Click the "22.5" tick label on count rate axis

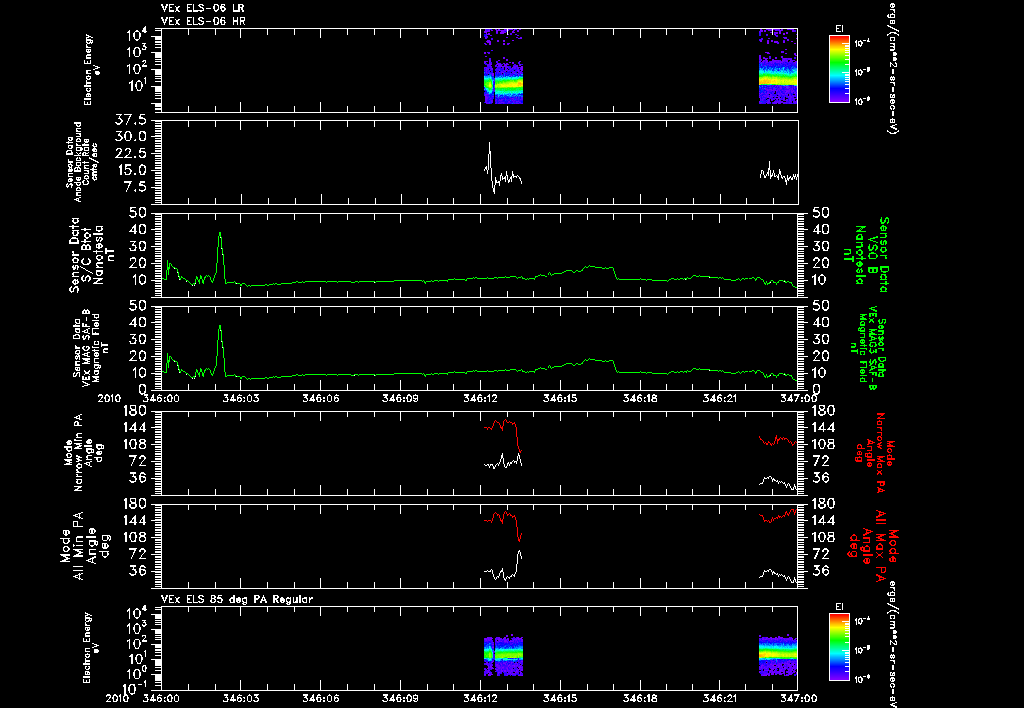[x=133, y=153]
